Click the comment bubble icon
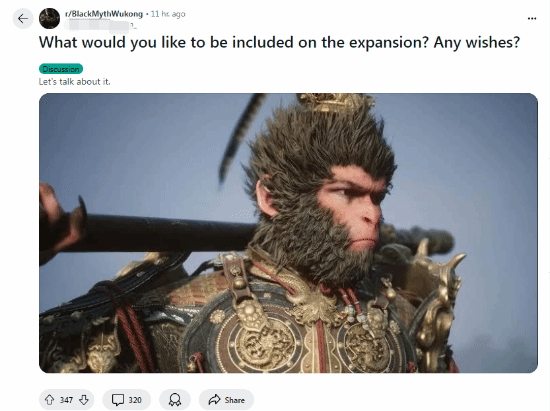The height and width of the screenshot is (411, 550). point(118,400)
